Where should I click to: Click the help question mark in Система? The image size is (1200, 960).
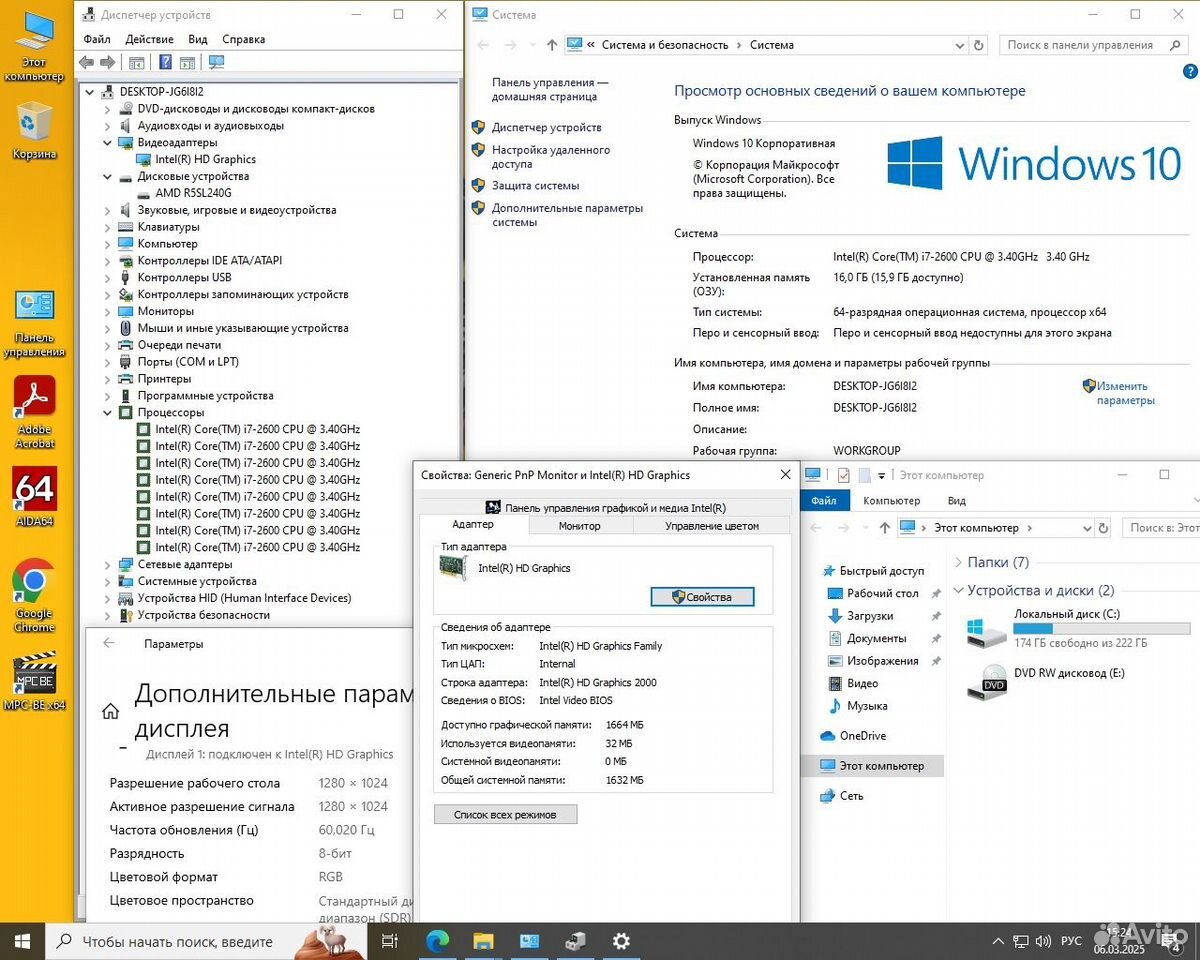pyautogui.click(x=1189, y=71)
